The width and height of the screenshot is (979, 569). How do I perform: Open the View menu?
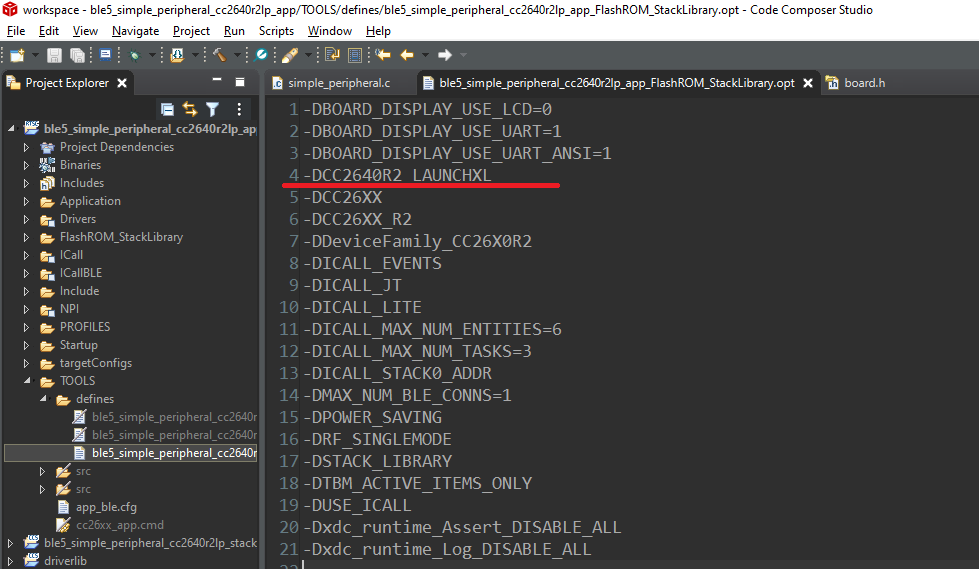(x=85, y=31)
